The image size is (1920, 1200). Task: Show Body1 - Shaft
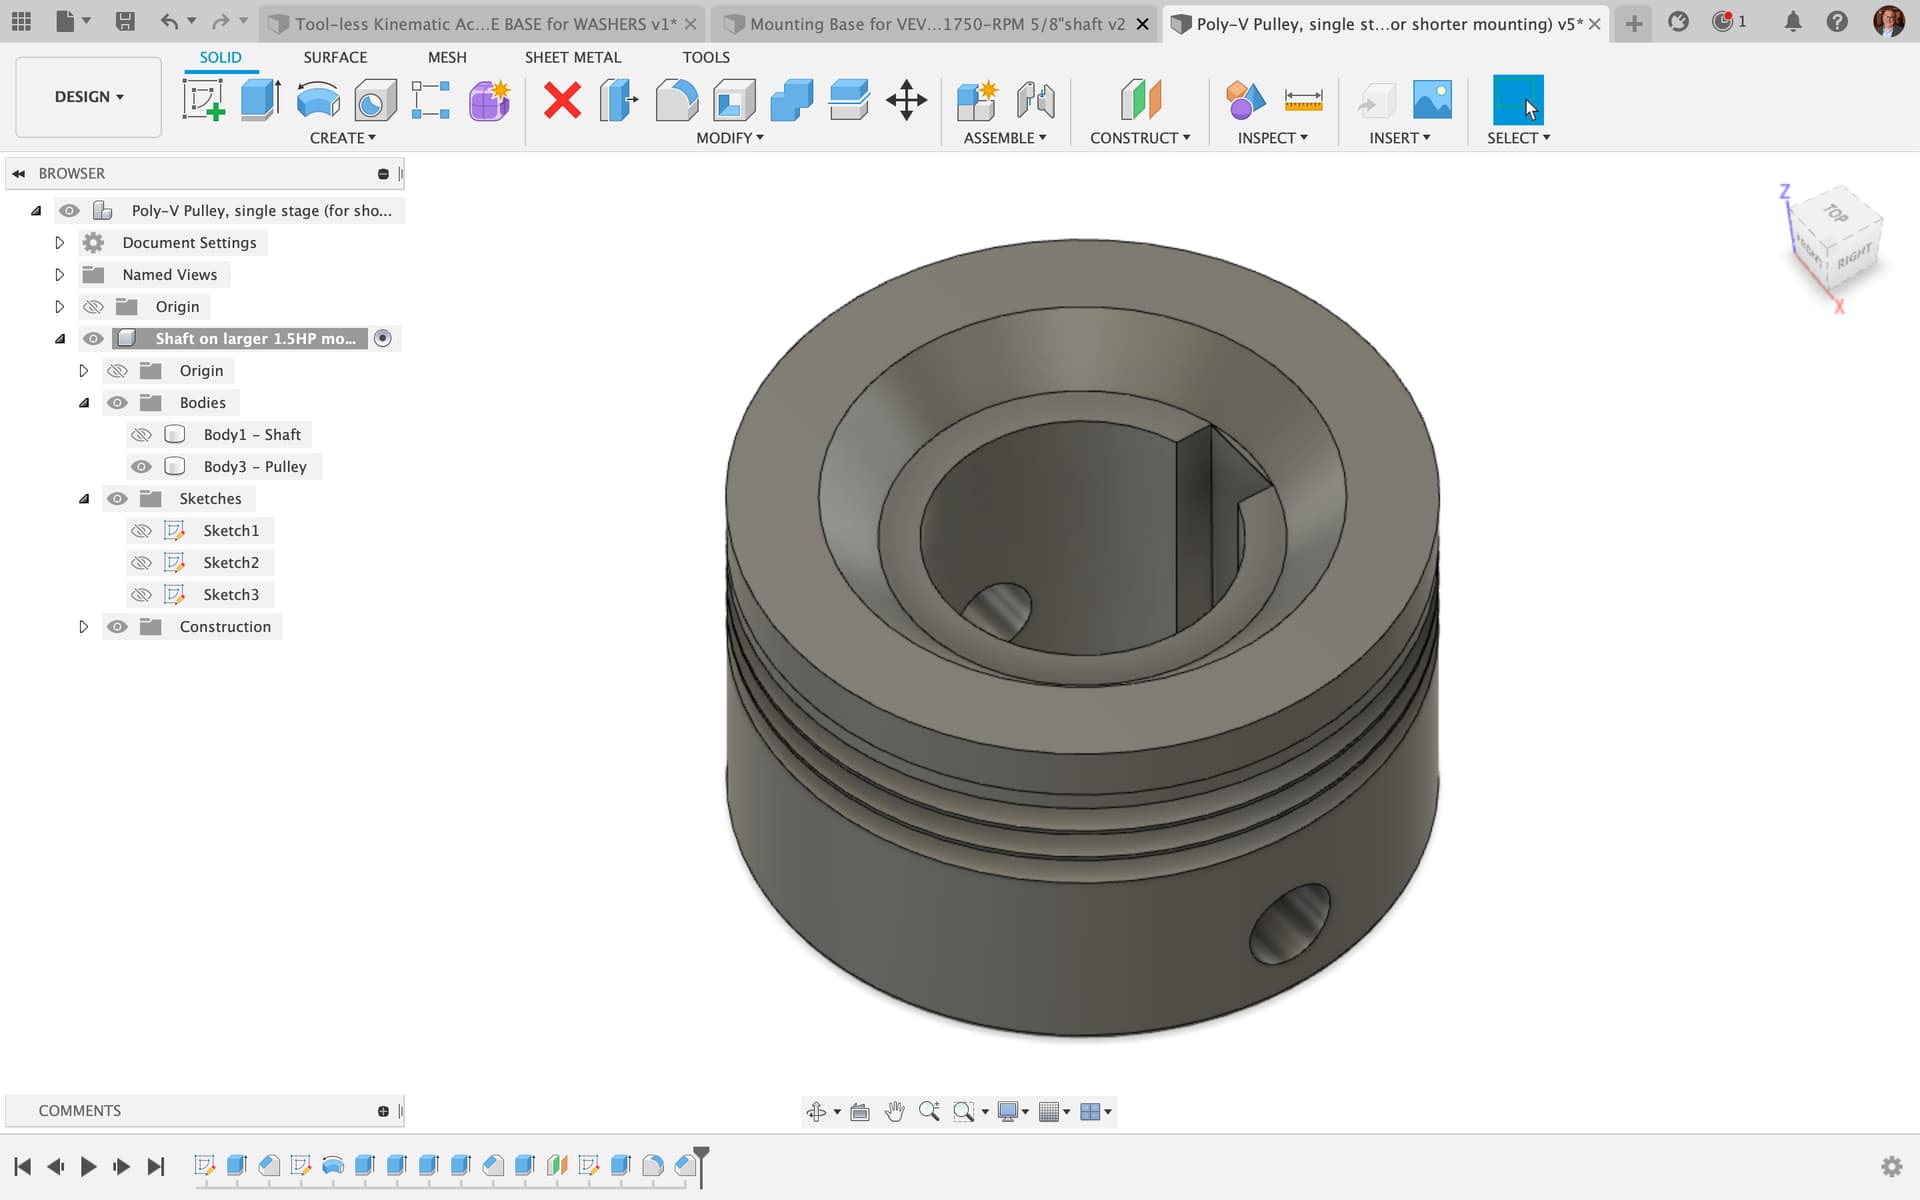tap(141, 434)
